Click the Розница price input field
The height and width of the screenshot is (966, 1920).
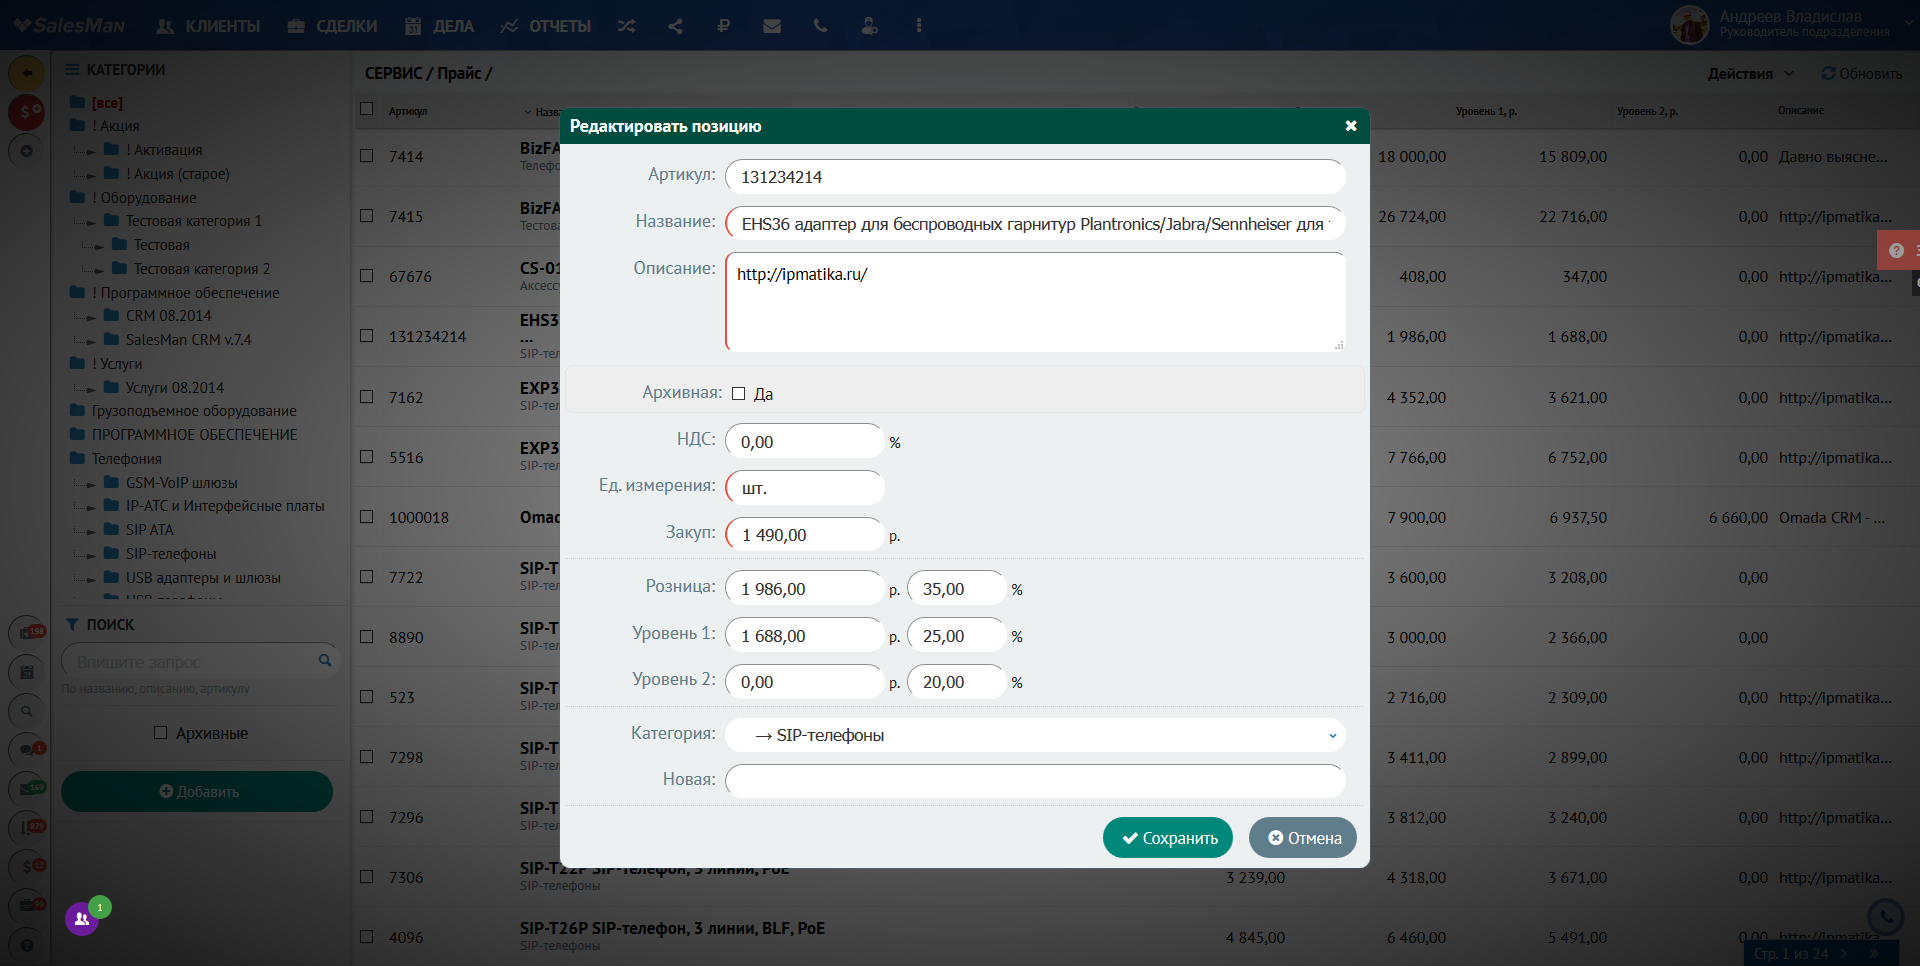(x=805, y=589)
